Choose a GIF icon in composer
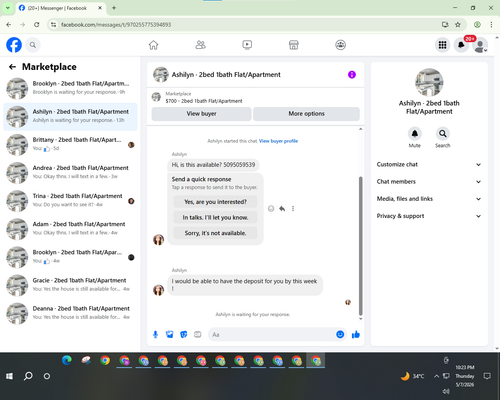 pos(198,334)
